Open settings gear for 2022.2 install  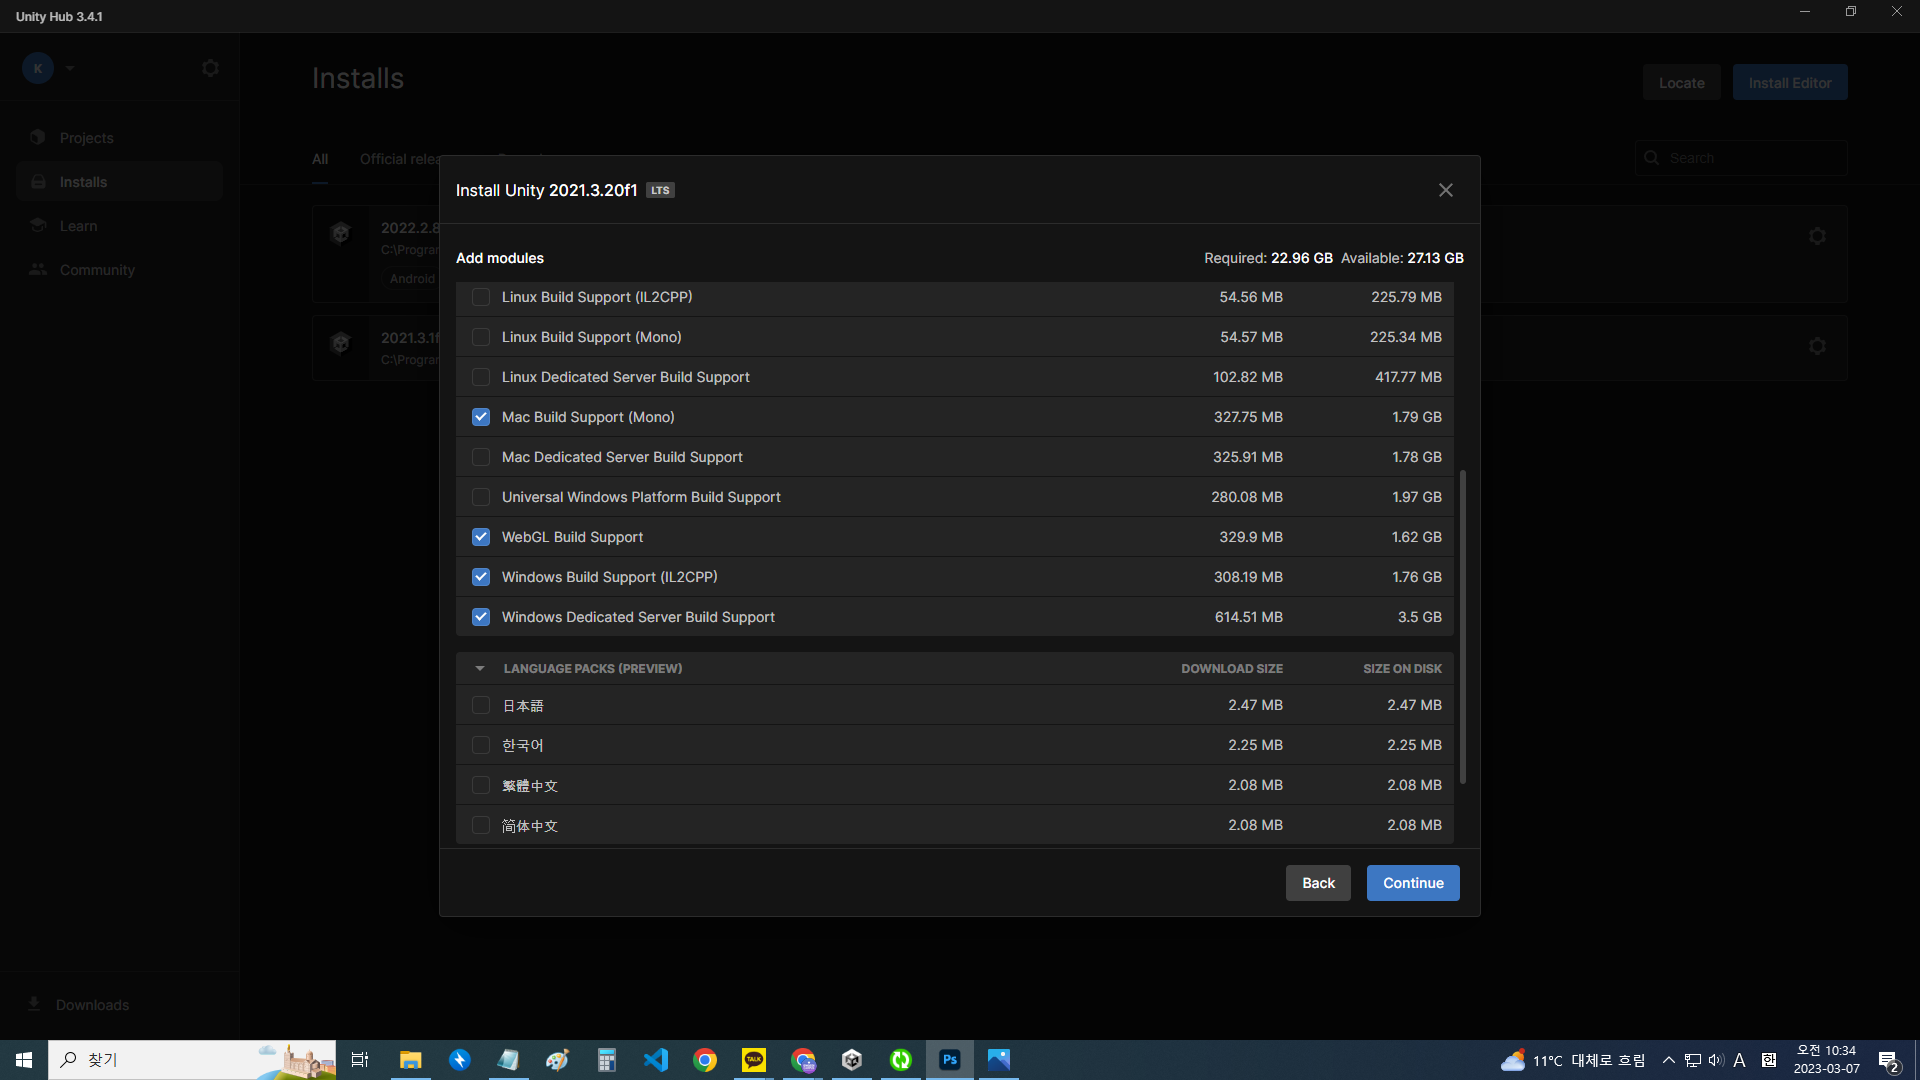click(1817, 236)
